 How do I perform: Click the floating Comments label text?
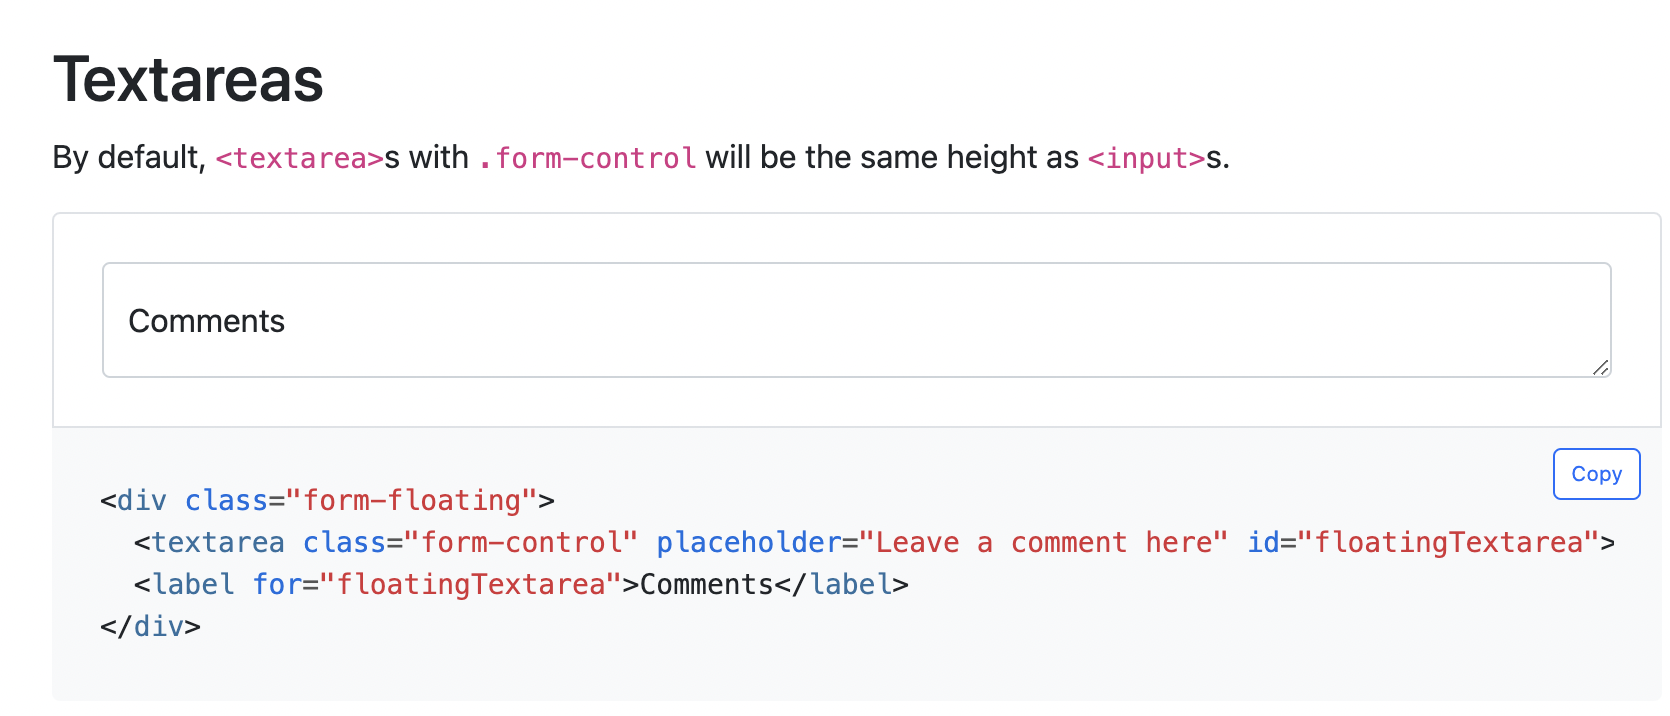pyautogui.click(x=207, y=321)
